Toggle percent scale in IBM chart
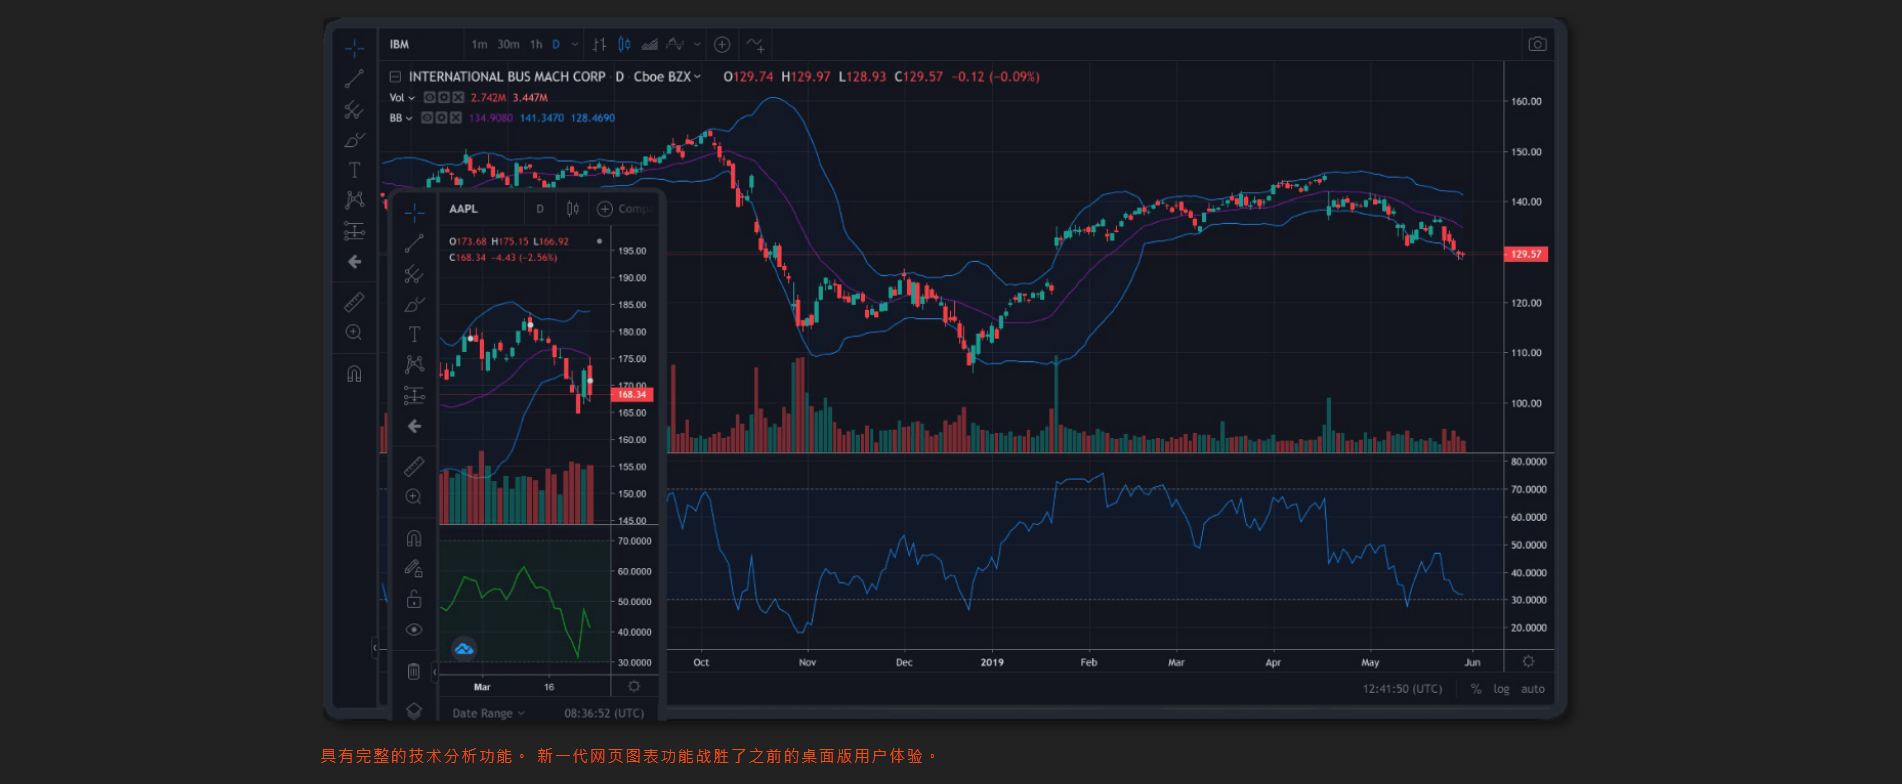1902x784 pixels. [1476, 689]
